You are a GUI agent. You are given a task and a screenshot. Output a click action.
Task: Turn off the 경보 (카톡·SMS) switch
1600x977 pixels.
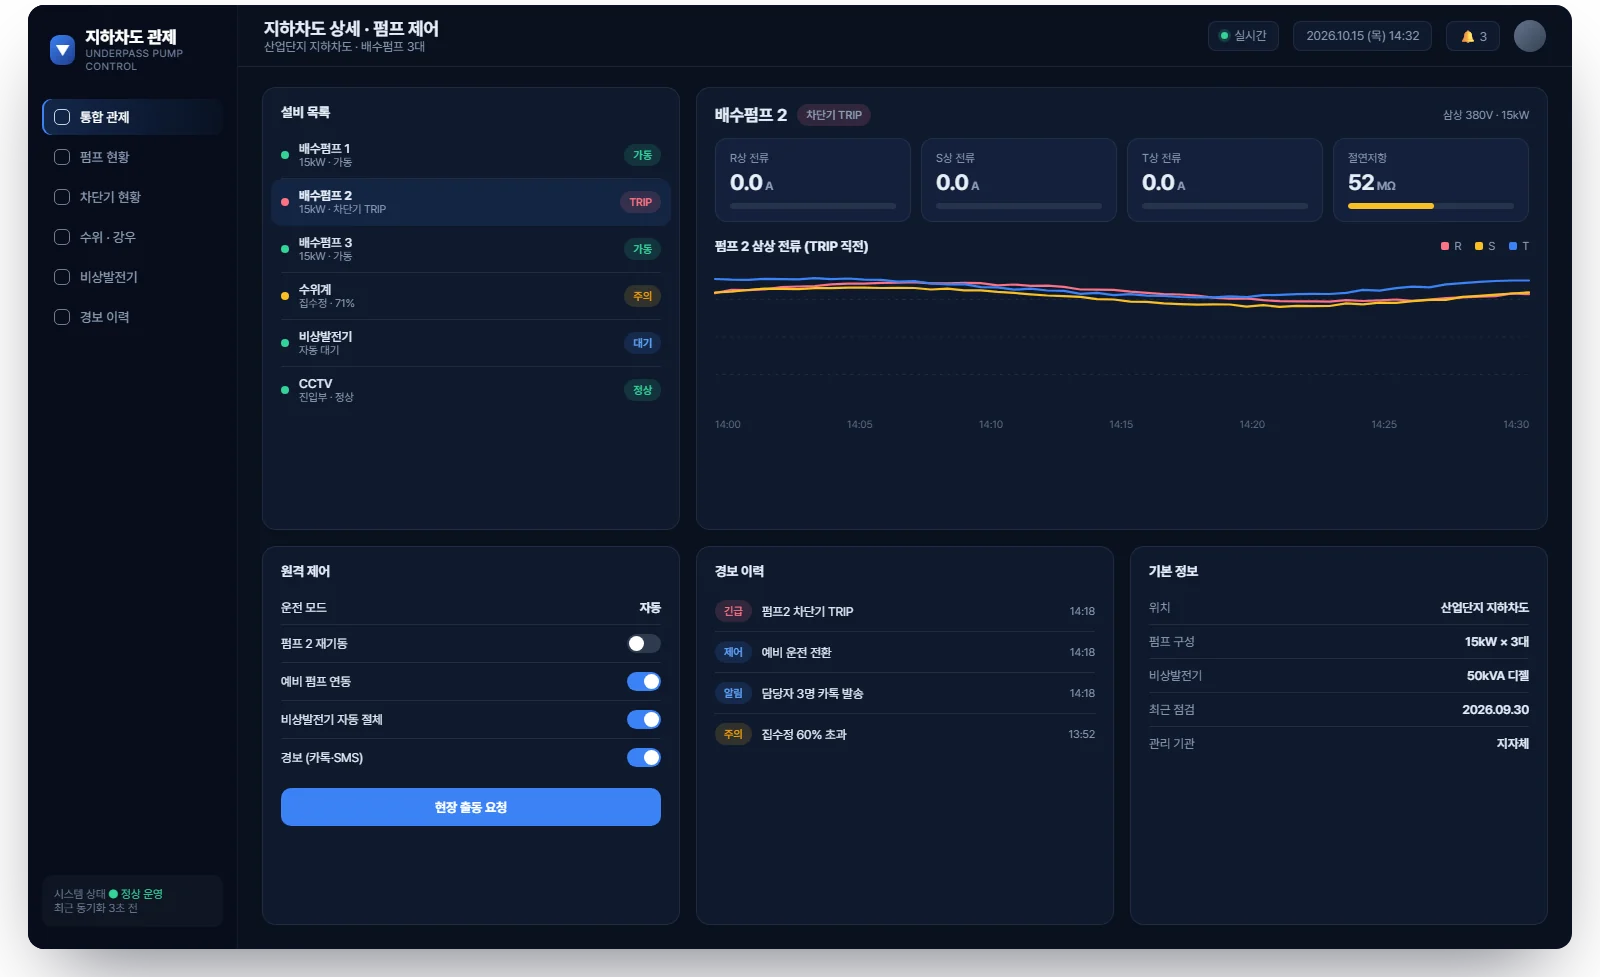tap(644, 757)
